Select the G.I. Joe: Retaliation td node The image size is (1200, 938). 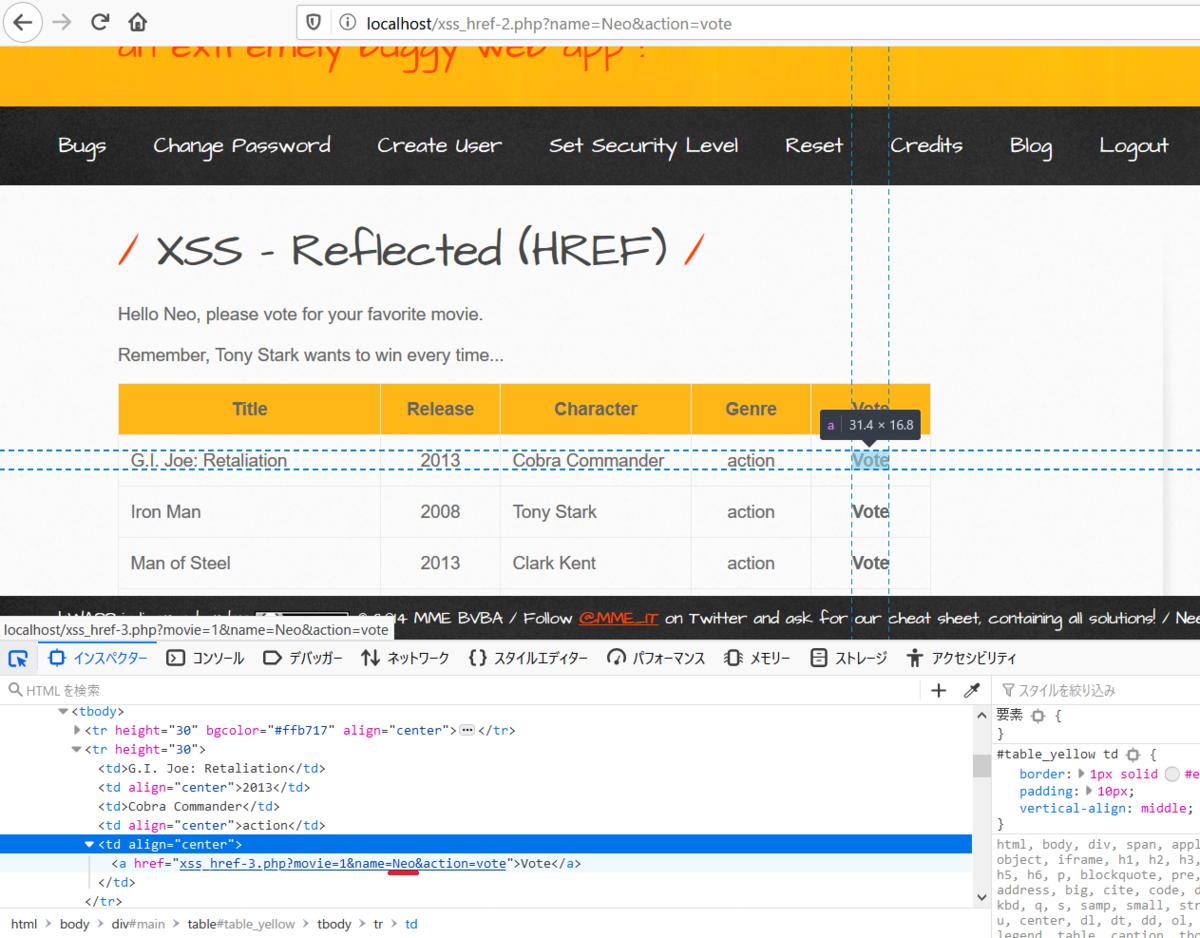pos(212,768)
